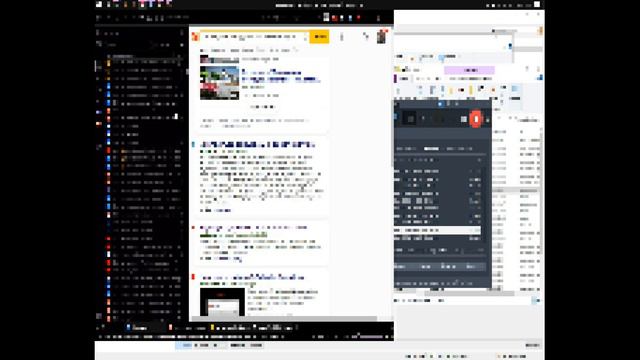
Task: Focus the search input field with yellow border
Action: [254, 37]
